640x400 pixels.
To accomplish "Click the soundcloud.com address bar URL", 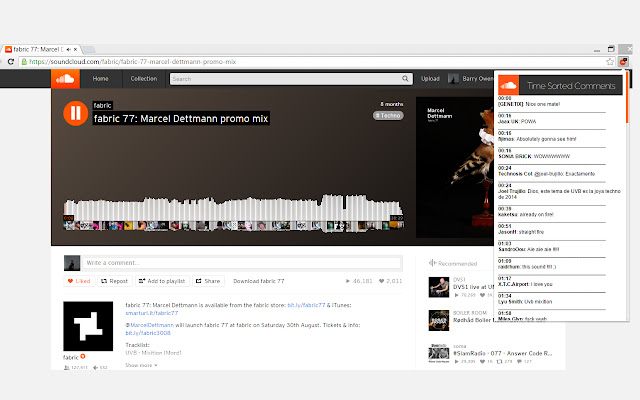I will [x=133, y=62].
